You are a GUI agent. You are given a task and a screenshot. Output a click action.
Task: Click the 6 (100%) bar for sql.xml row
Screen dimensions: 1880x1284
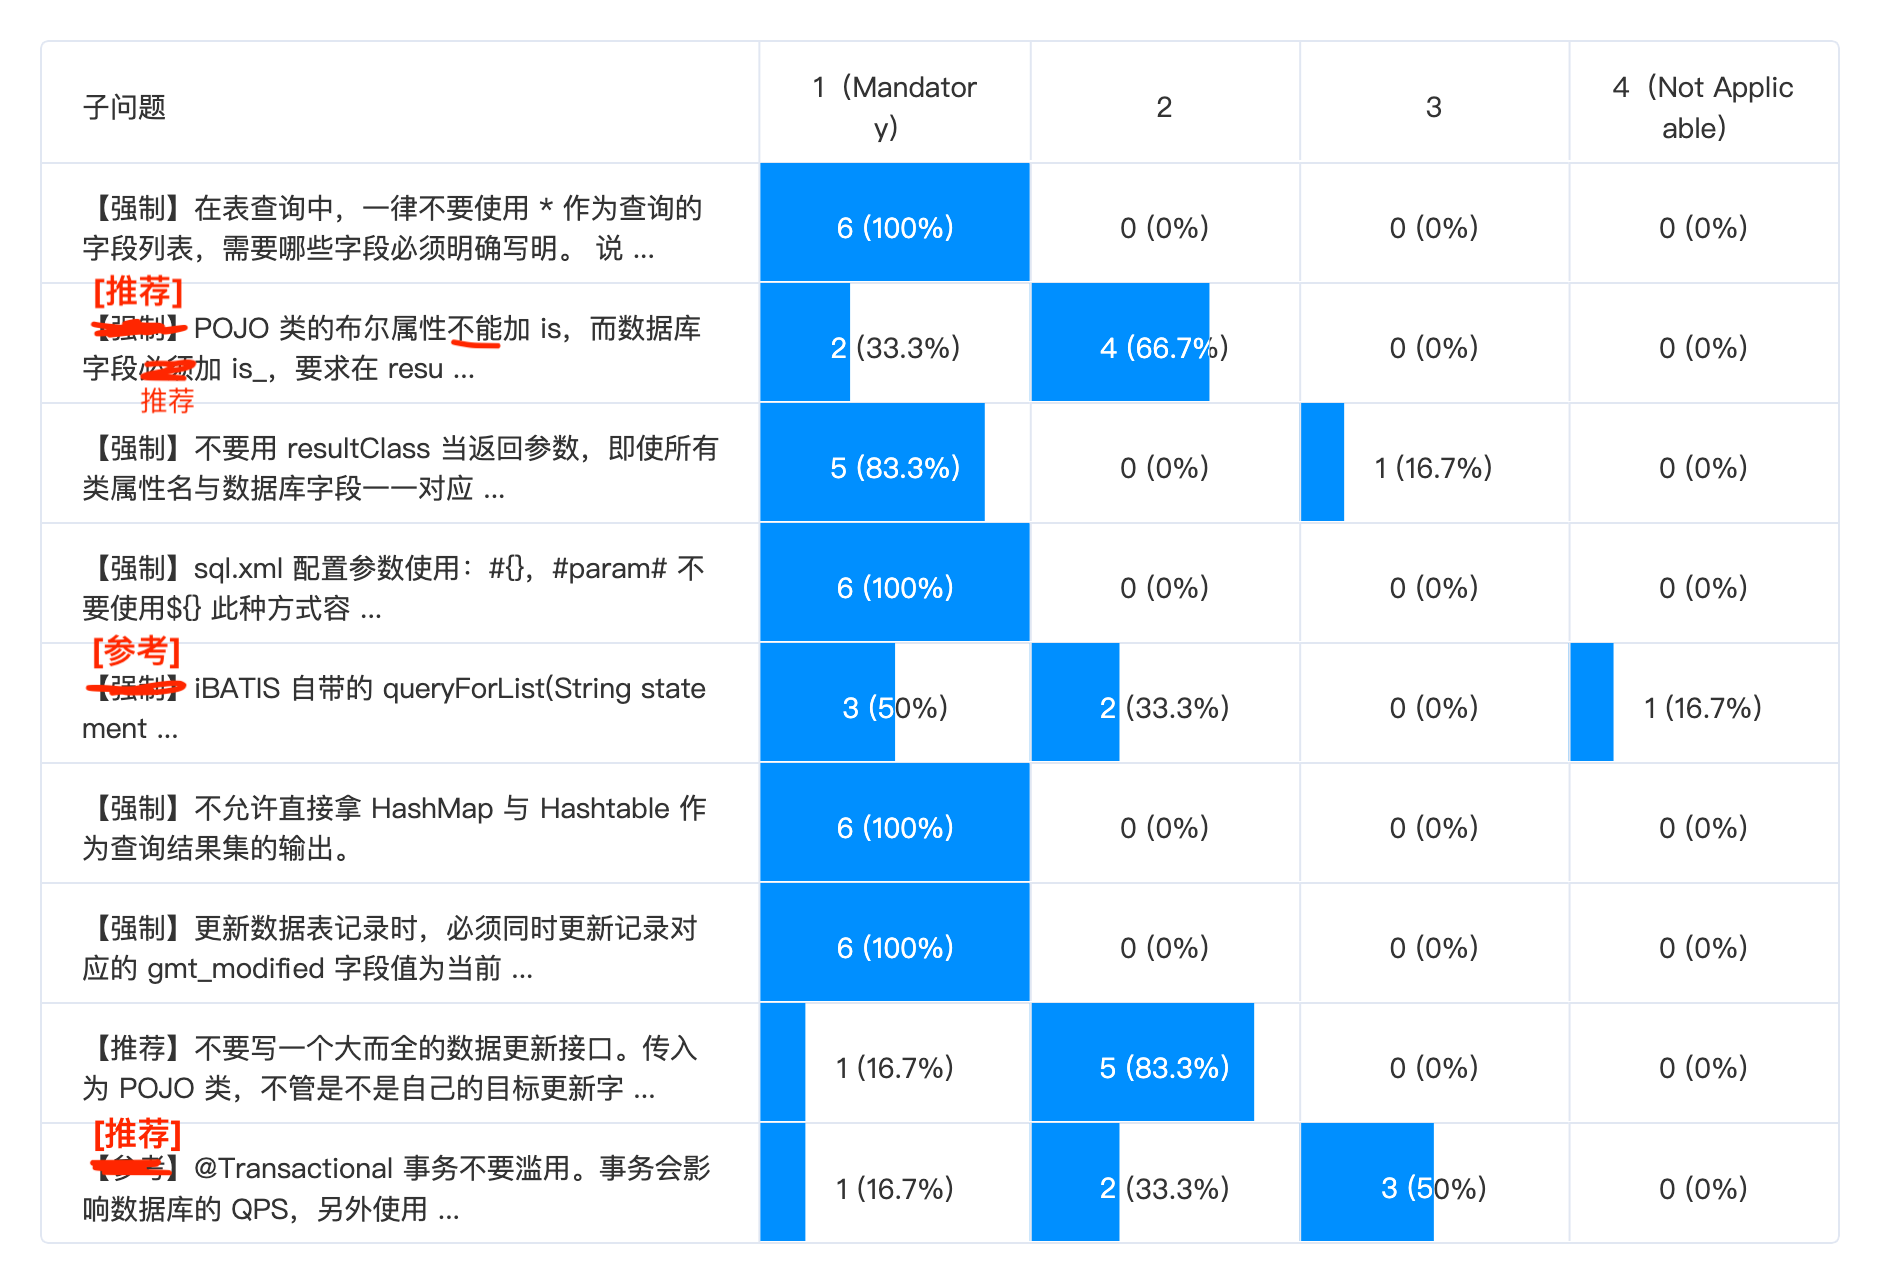pos(894,582)
